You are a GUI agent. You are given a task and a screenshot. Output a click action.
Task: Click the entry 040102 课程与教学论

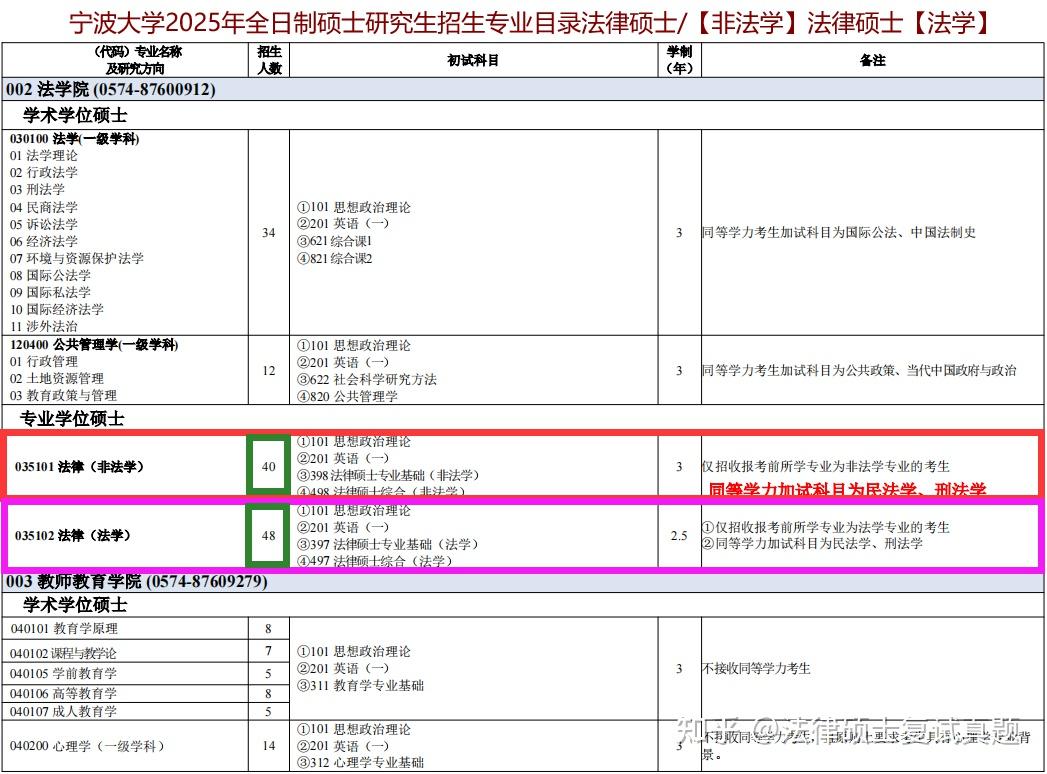[63, 653]
